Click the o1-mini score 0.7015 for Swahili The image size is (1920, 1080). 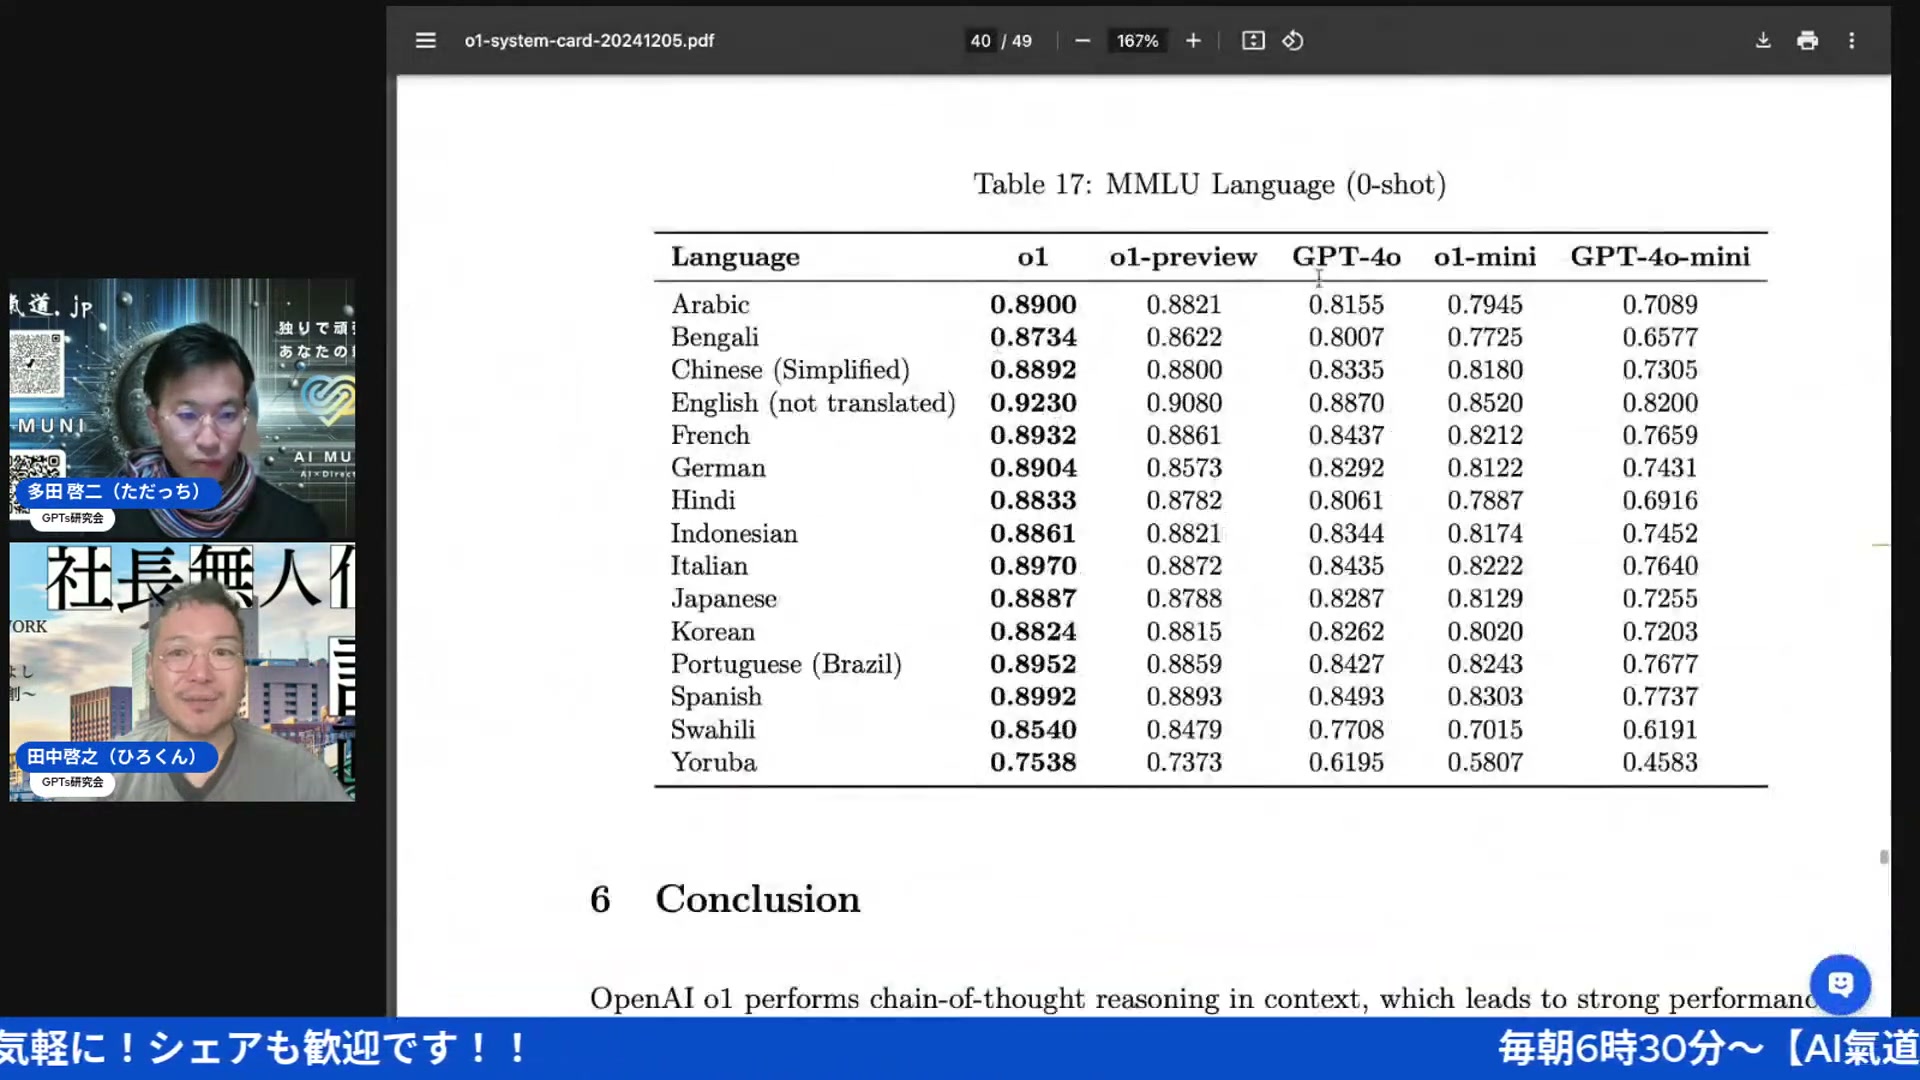tap(1485, 730)
